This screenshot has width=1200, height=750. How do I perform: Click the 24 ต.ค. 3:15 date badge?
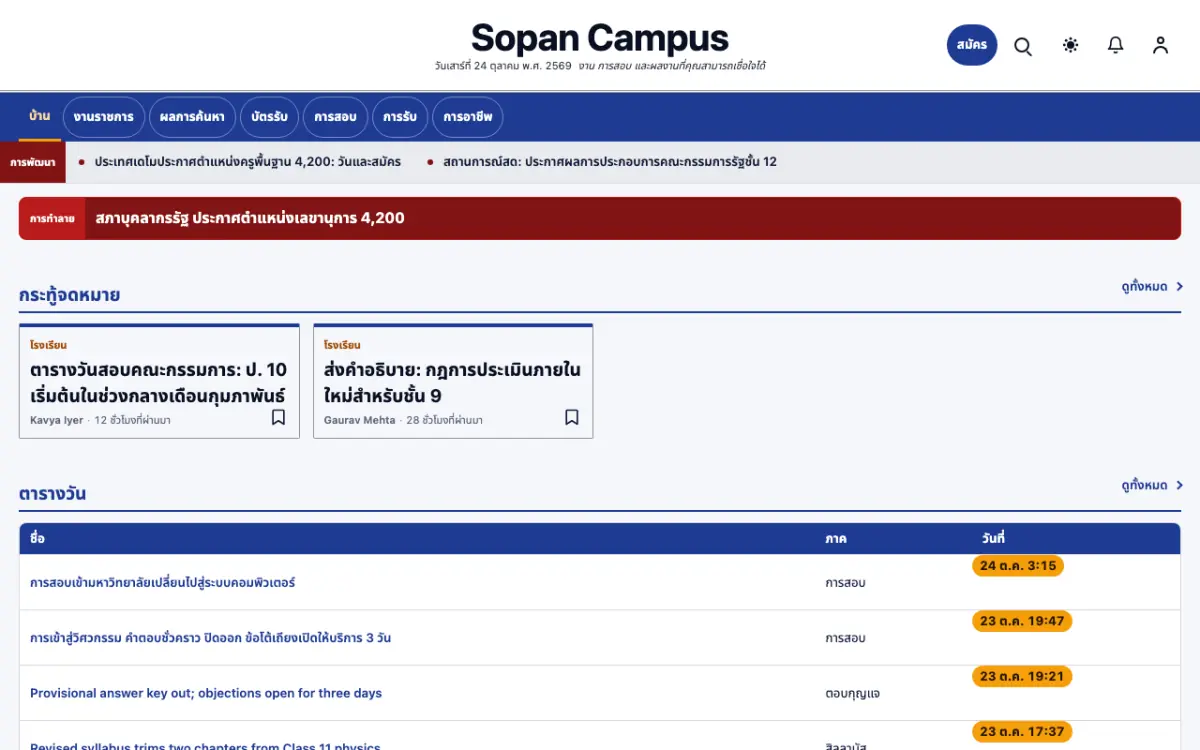[x=1018, y=566]
